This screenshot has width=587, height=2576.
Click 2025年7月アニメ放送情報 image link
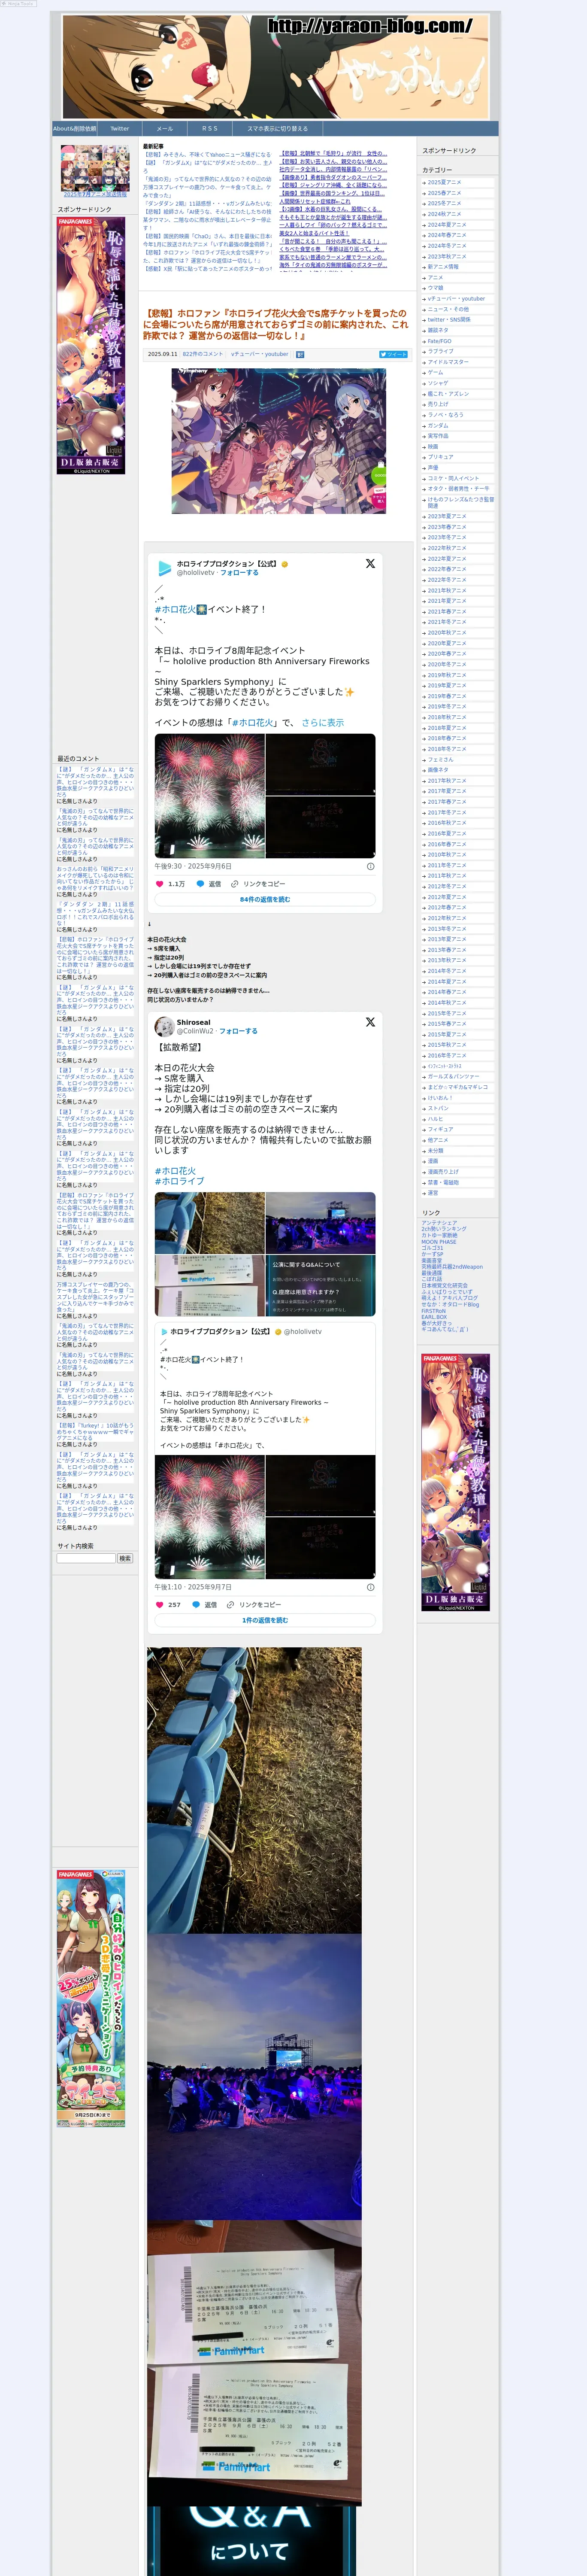point(95,171)
